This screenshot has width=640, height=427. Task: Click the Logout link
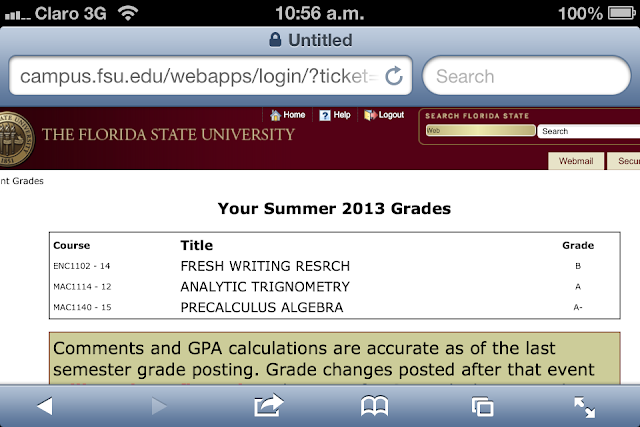point(384,116)
